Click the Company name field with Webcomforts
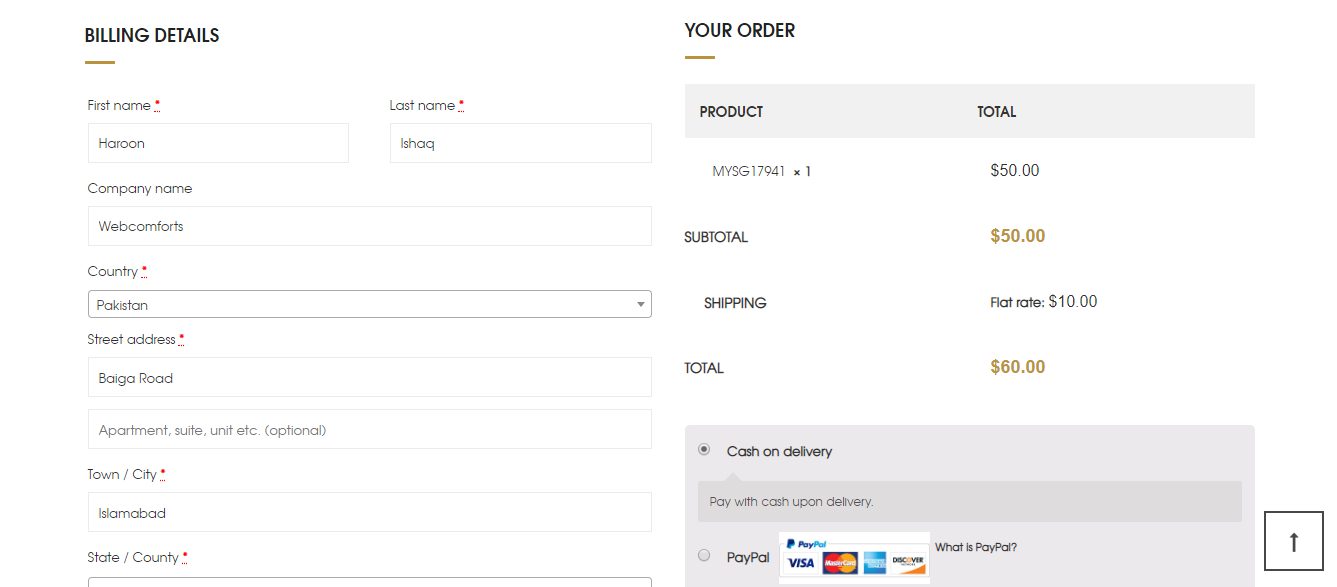Screen dimensions: 1337x587 point(370,226)
